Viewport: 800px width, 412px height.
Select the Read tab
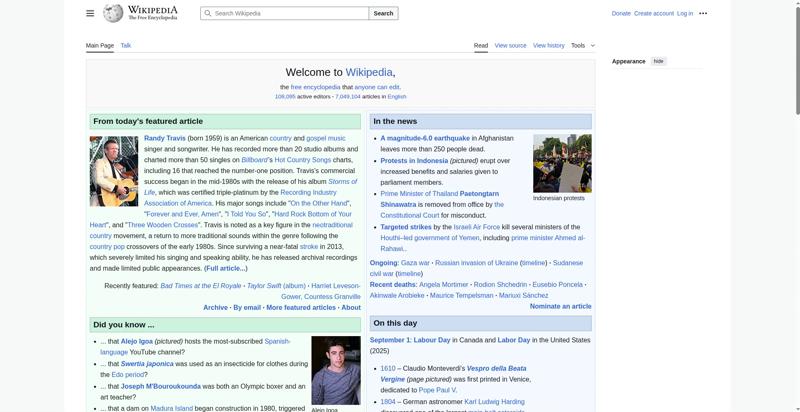tap(481, 45)
